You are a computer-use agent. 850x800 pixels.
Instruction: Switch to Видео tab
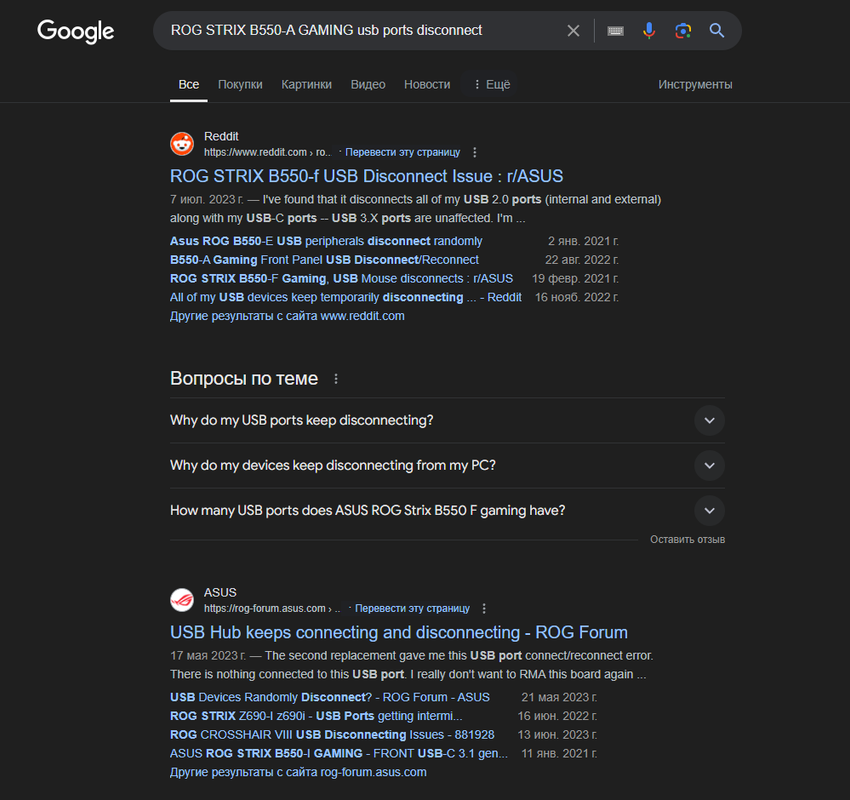[368, 85]
